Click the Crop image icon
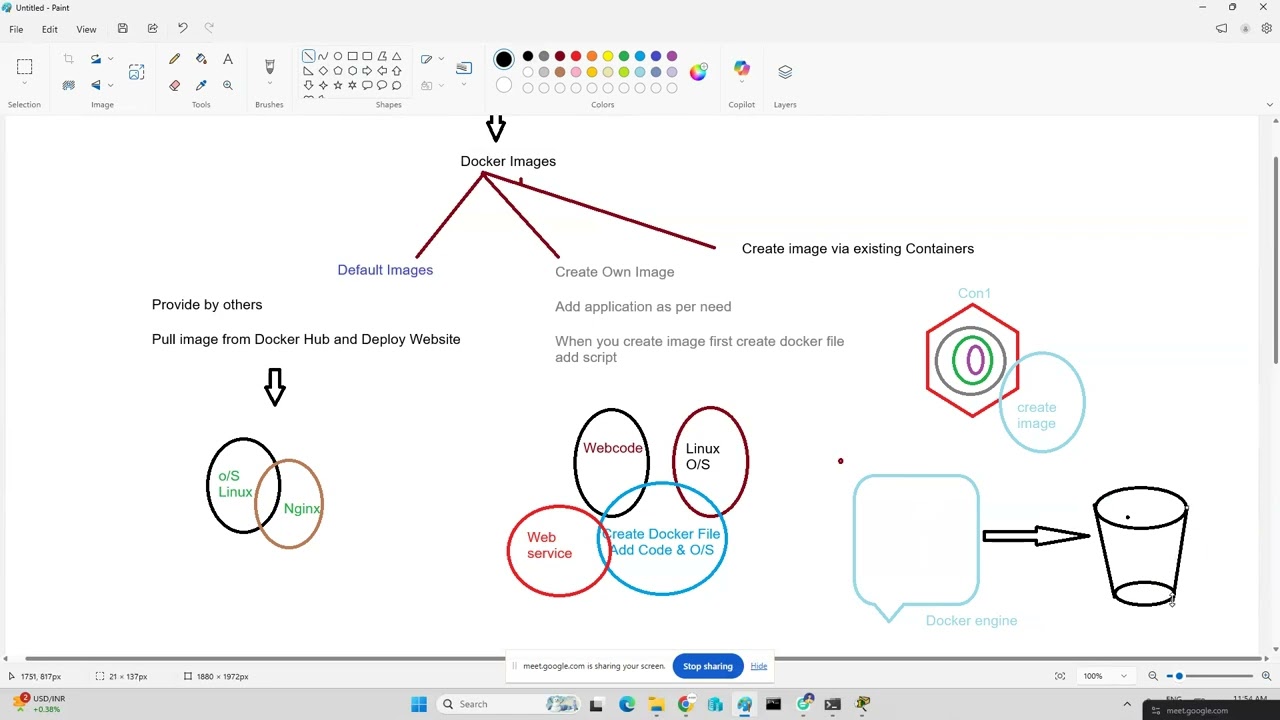 (x=69, y=60)
